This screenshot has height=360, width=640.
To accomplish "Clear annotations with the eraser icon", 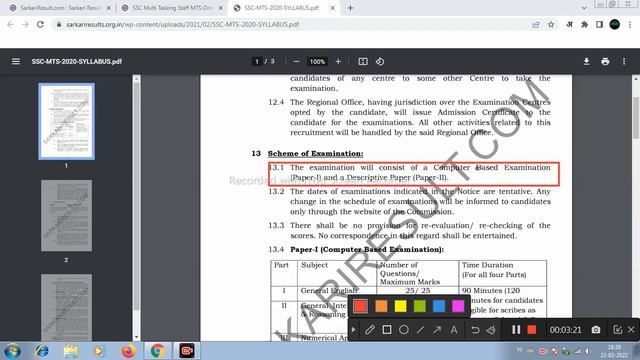I will (491, 330).
